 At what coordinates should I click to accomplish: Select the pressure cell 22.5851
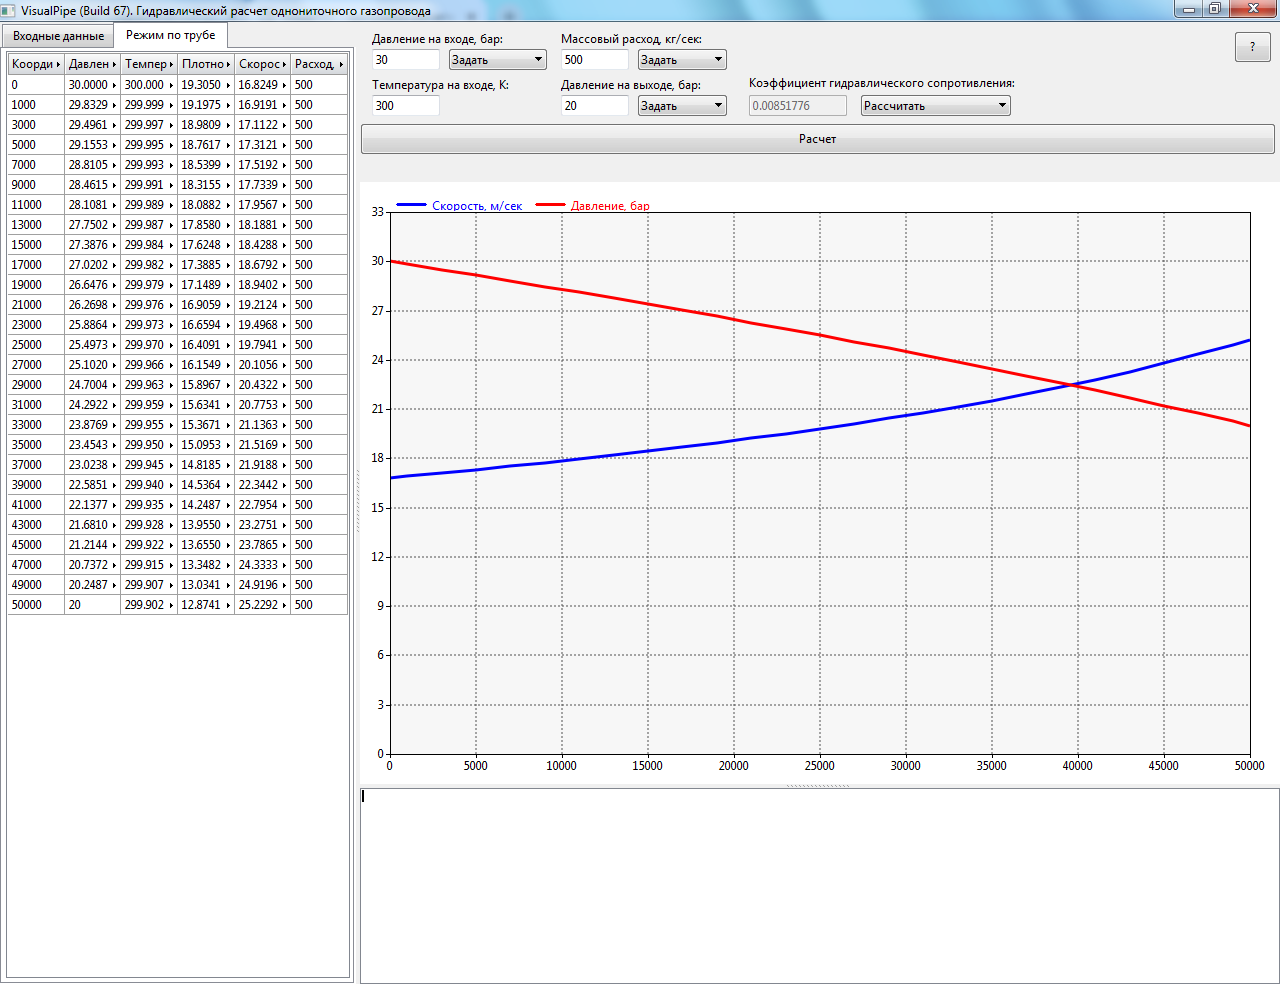tap(92, 485)
